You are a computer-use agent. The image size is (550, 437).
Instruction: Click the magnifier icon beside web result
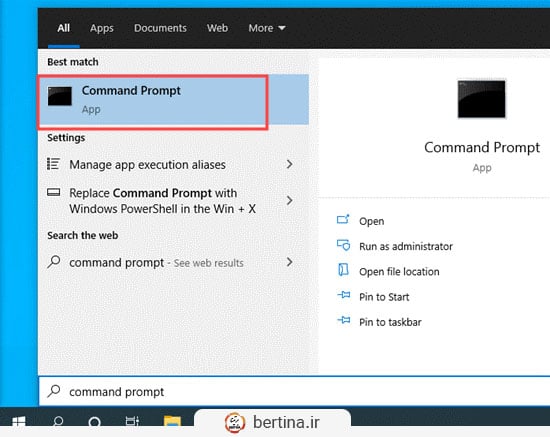tap(54, 262)
